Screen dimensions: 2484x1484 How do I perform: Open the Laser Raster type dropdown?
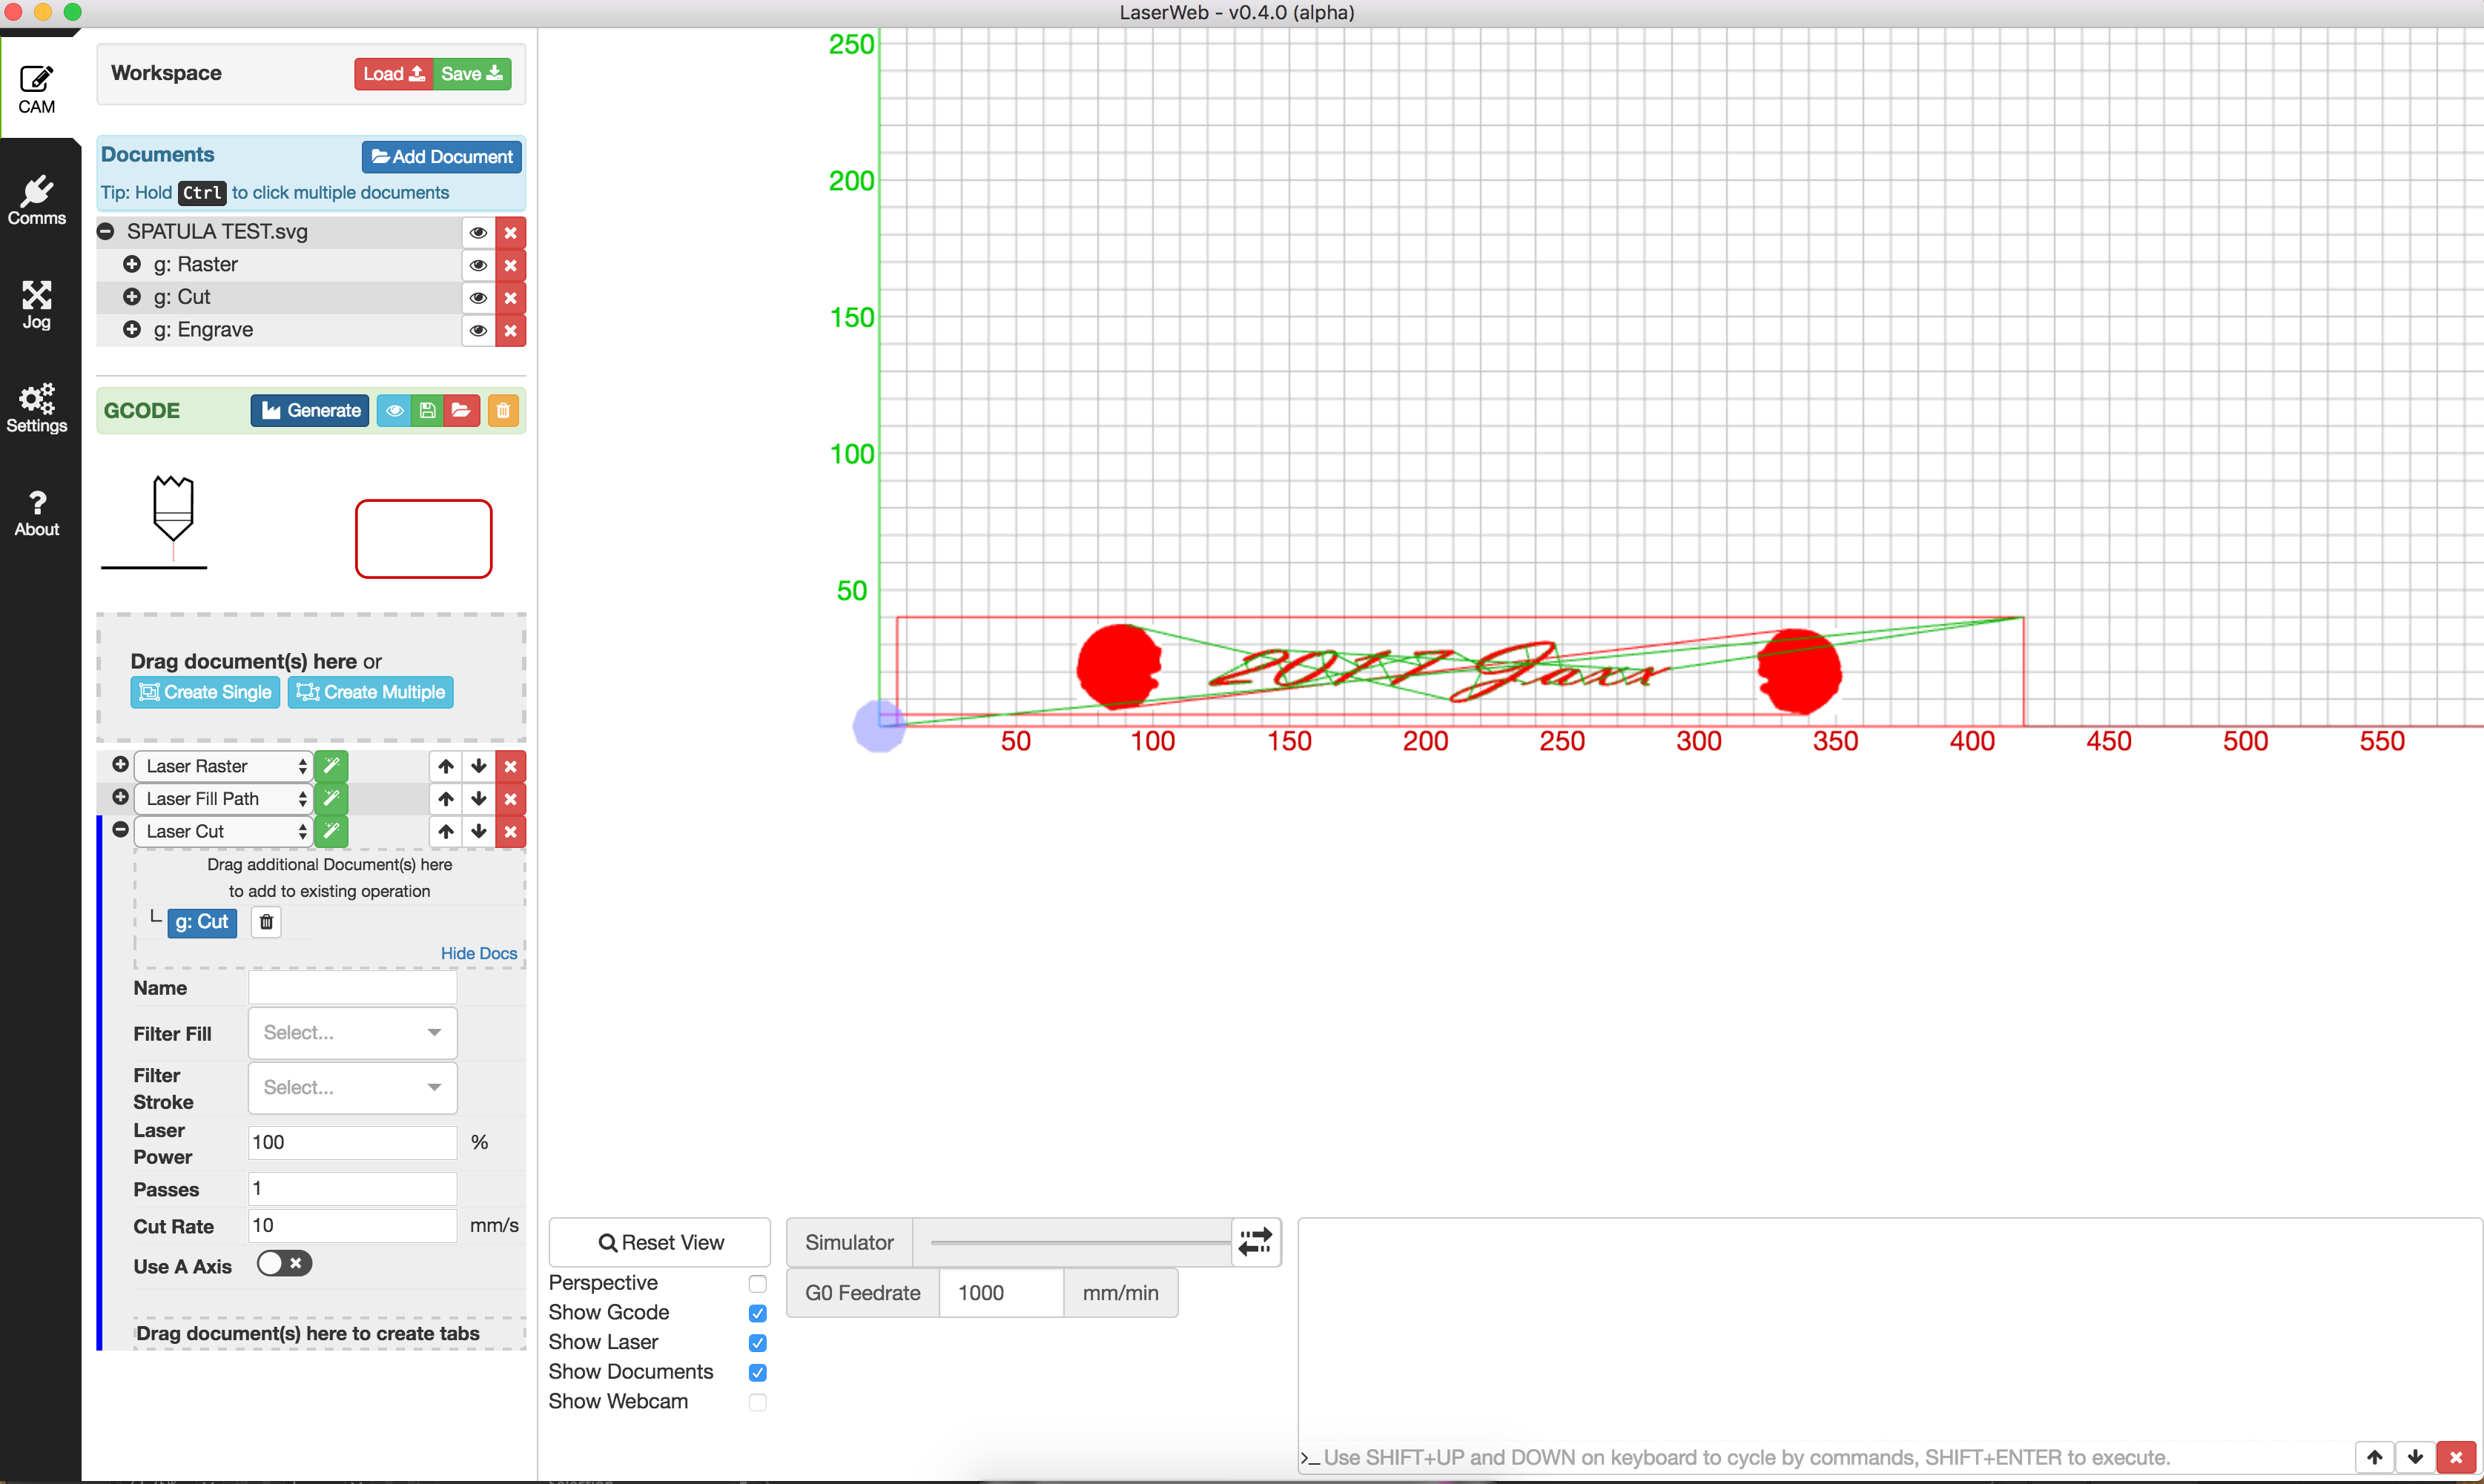pos(224,767)
